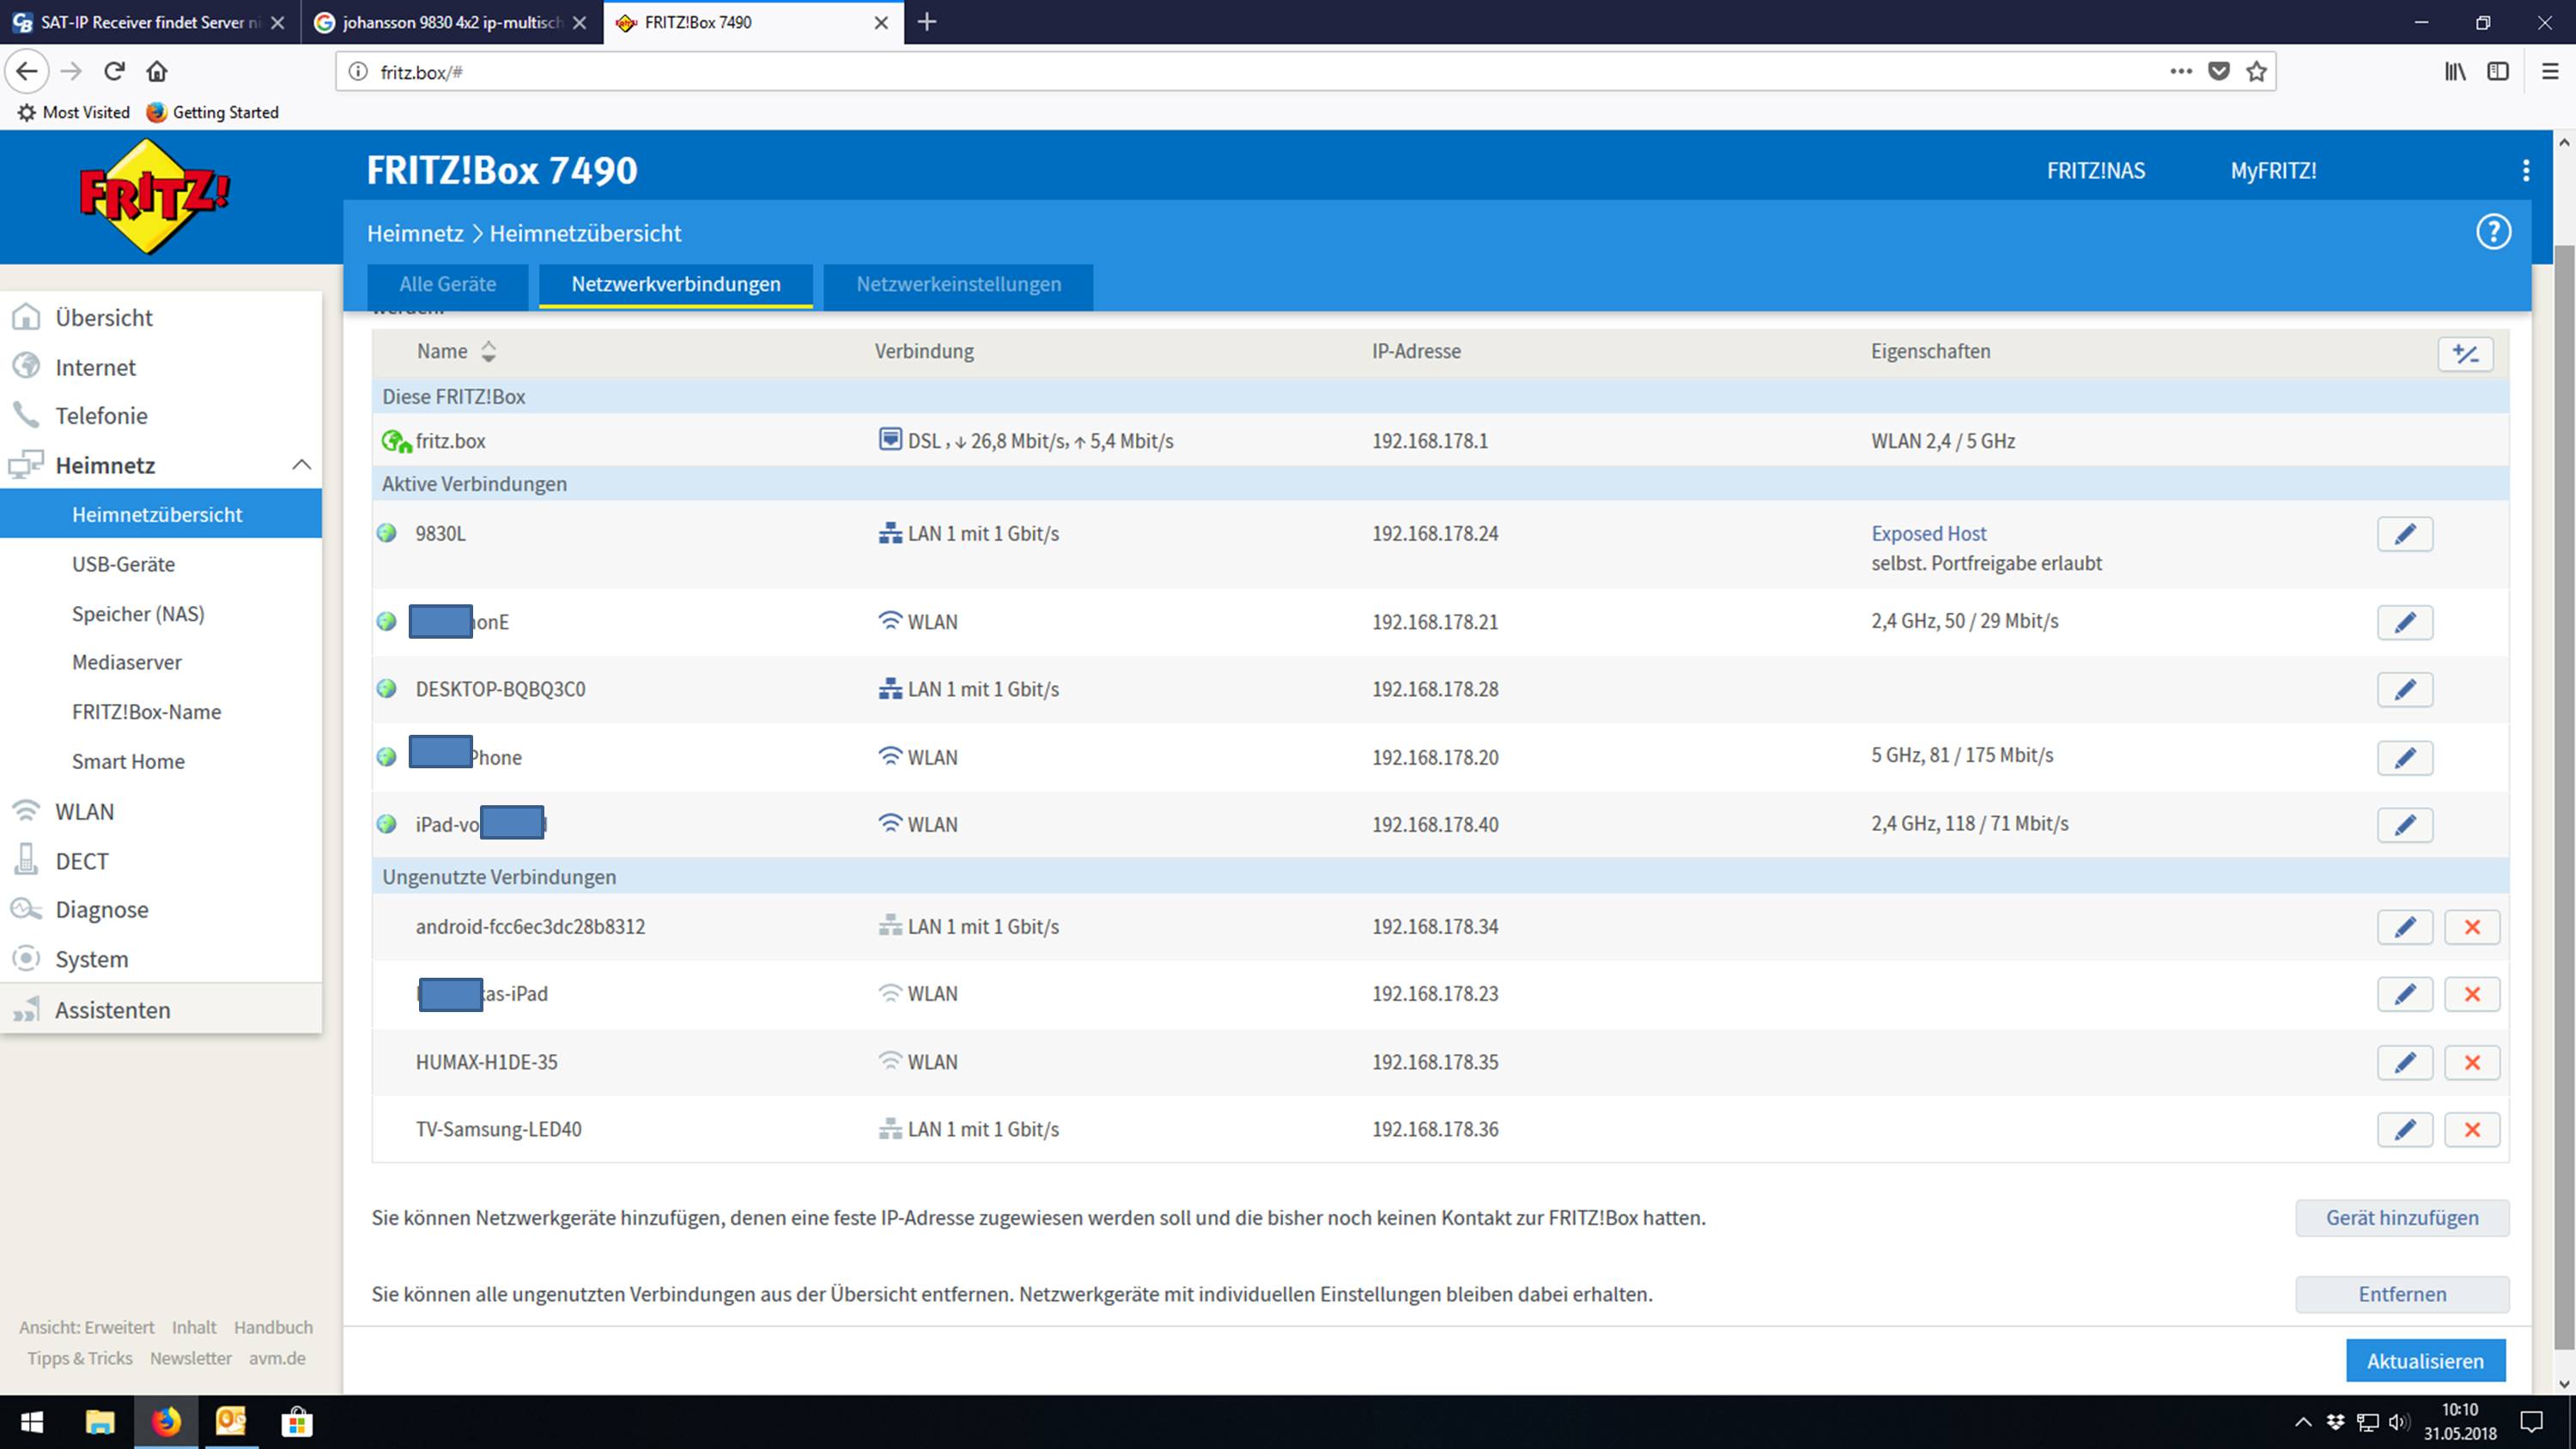Switch to the Alle Geräte tab

[447, 285]
